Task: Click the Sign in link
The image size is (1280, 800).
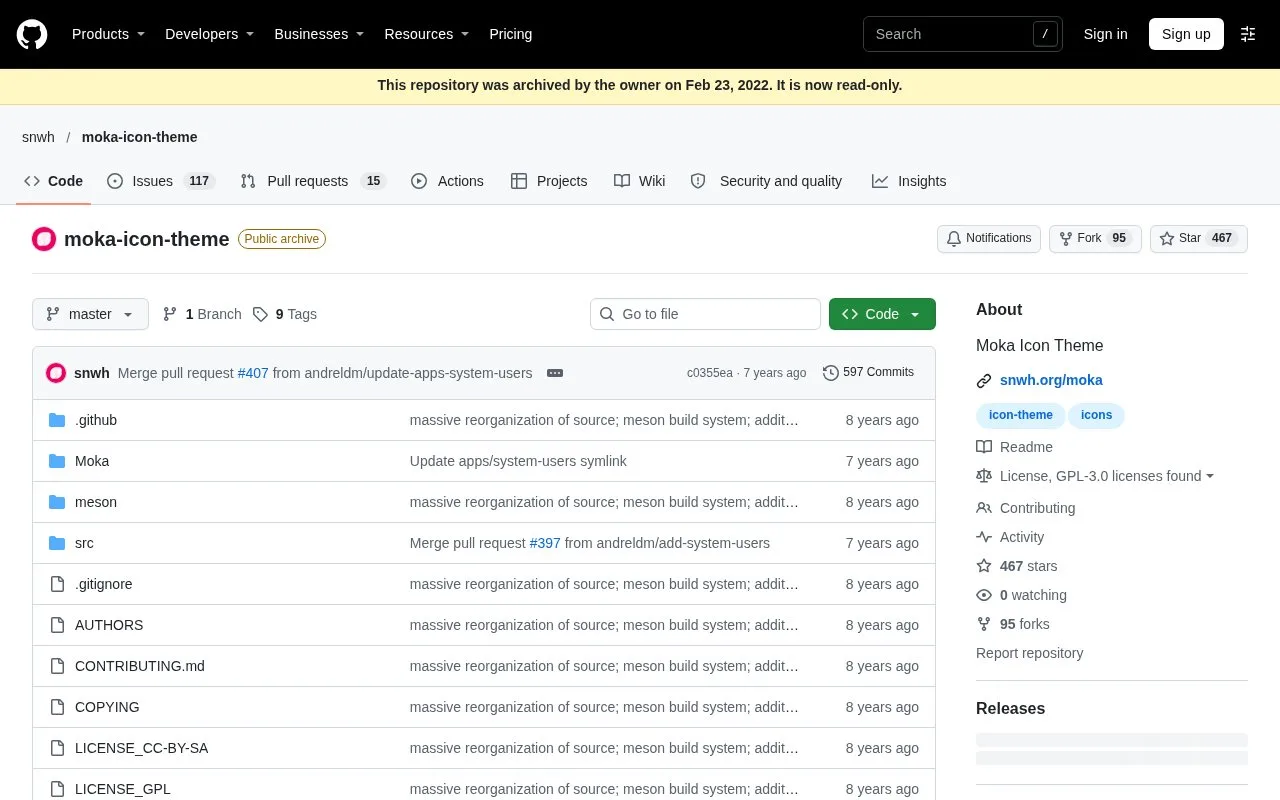Action: (1105, 34)
